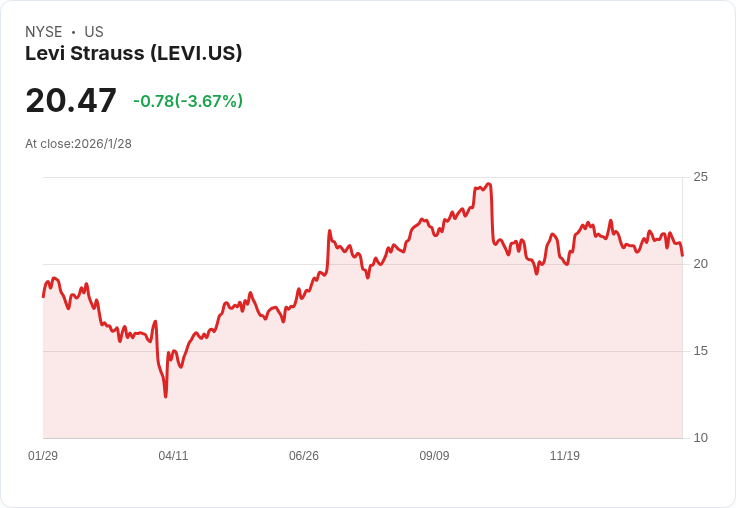Click the highest peak of the price line

[488, 184]
